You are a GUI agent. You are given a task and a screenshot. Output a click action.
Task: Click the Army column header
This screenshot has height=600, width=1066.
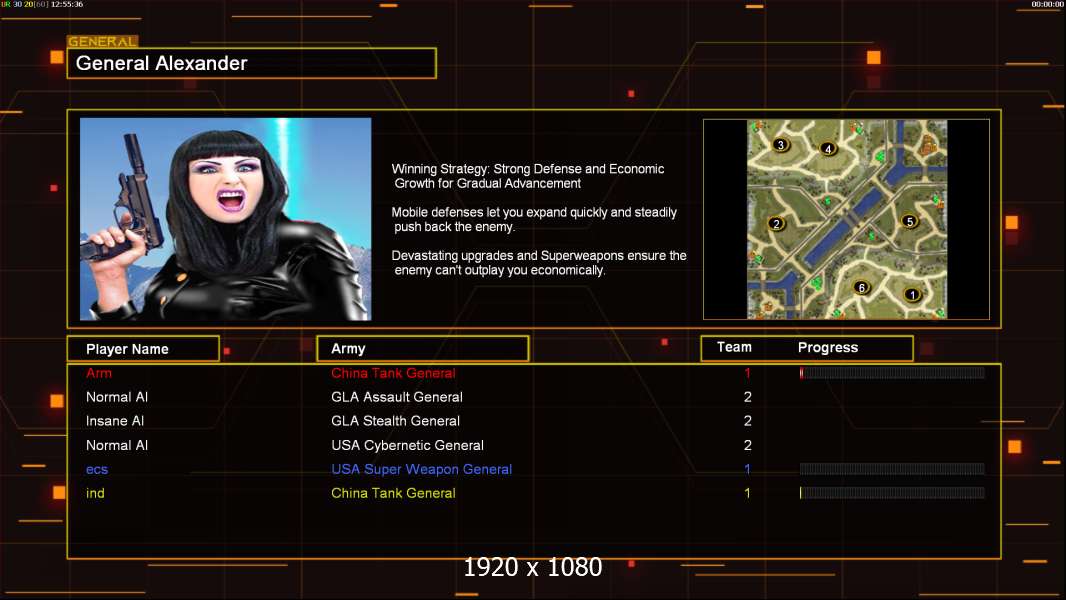click(422, 349)
